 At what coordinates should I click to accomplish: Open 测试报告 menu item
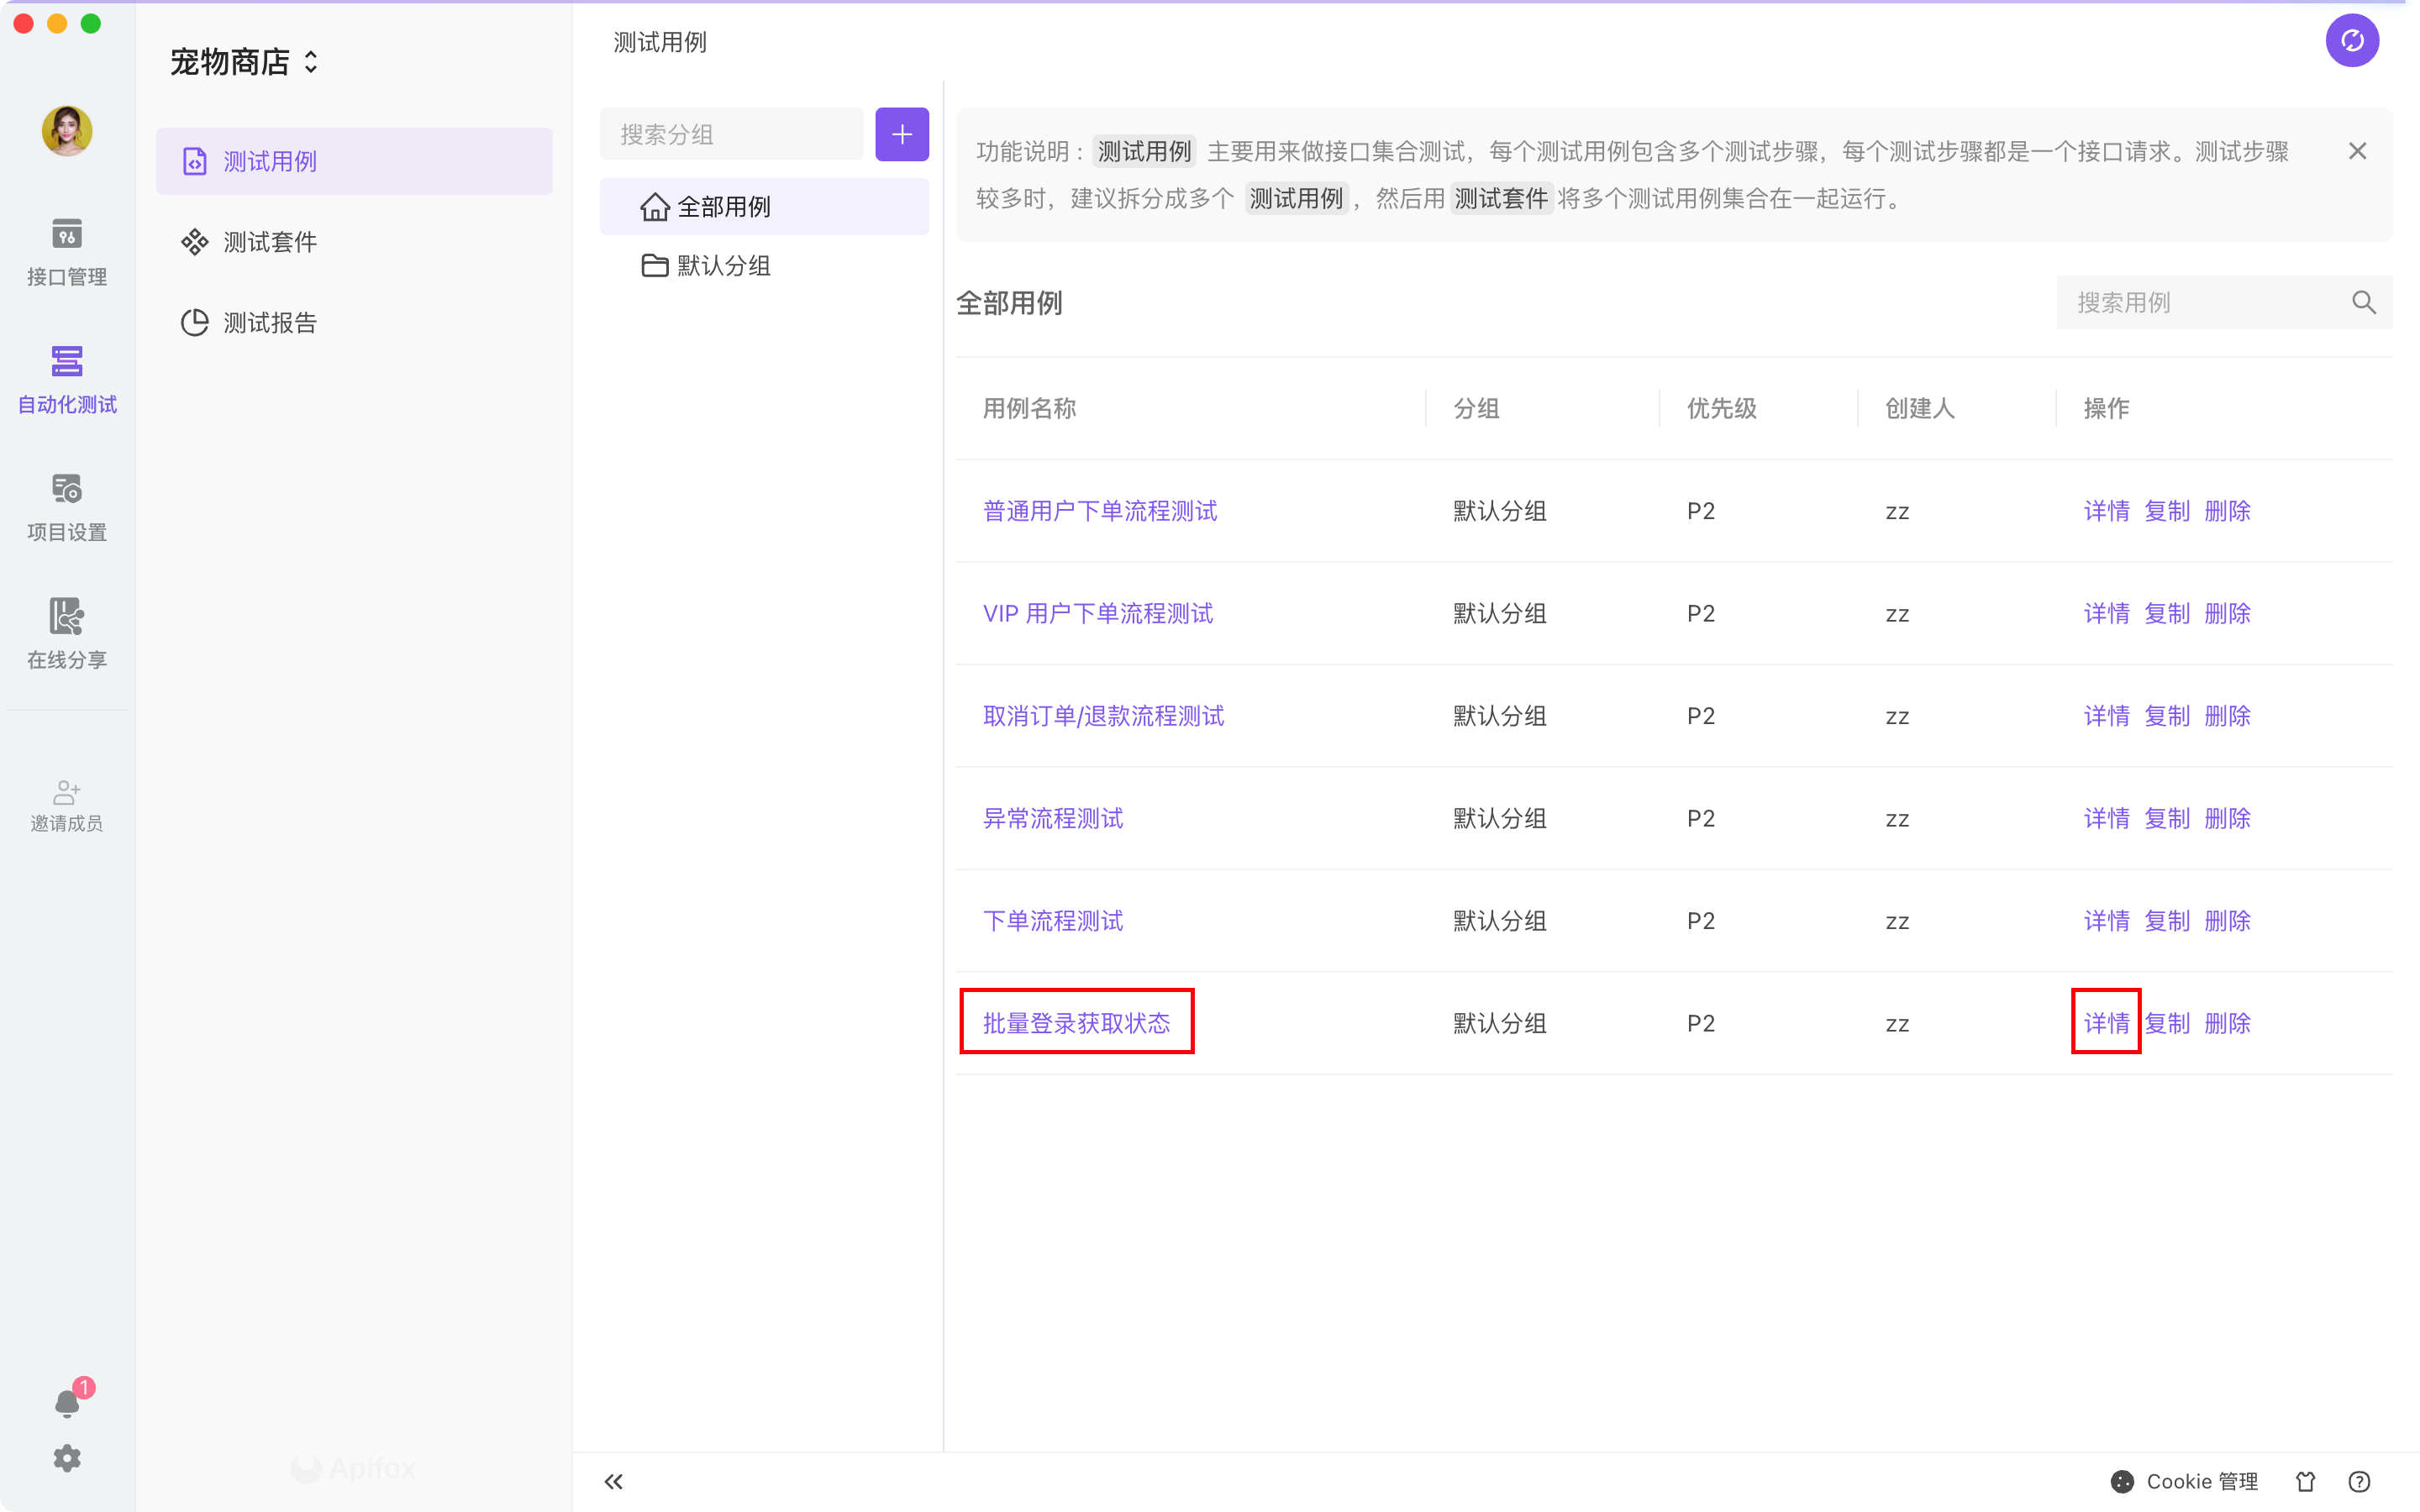[269, 322]
